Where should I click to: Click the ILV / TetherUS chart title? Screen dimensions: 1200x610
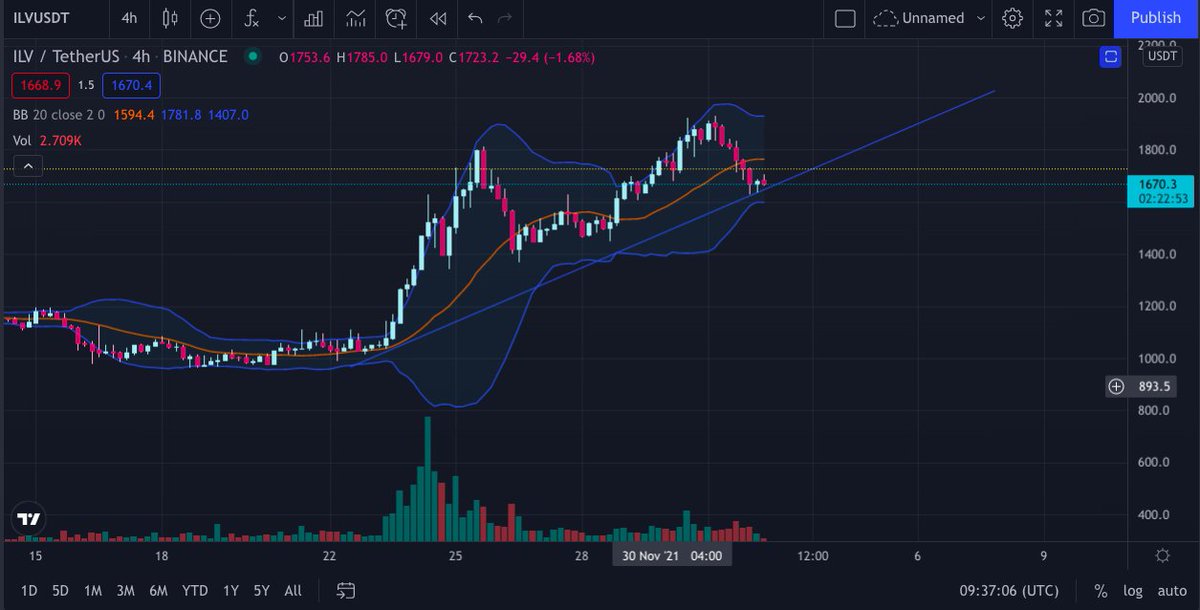[121, 57]
